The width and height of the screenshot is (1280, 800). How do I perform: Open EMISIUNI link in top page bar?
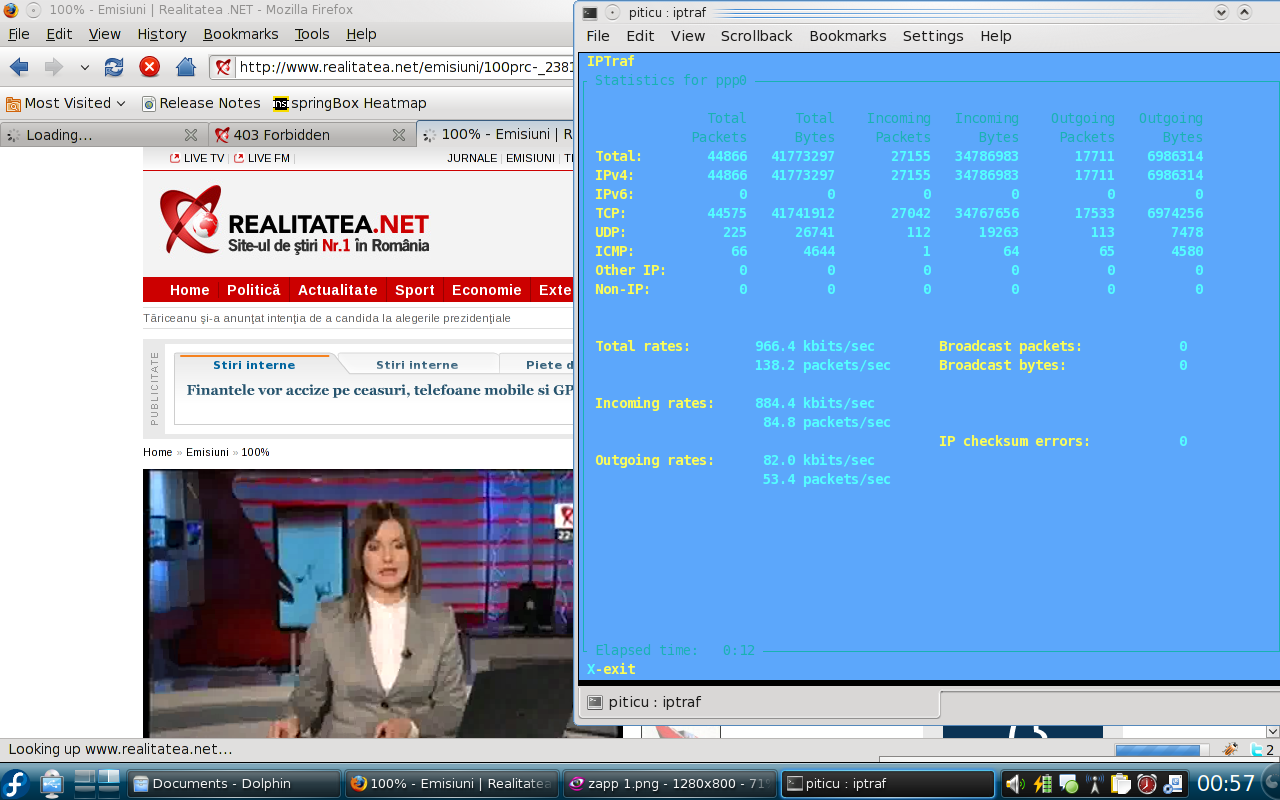point(530,158)
